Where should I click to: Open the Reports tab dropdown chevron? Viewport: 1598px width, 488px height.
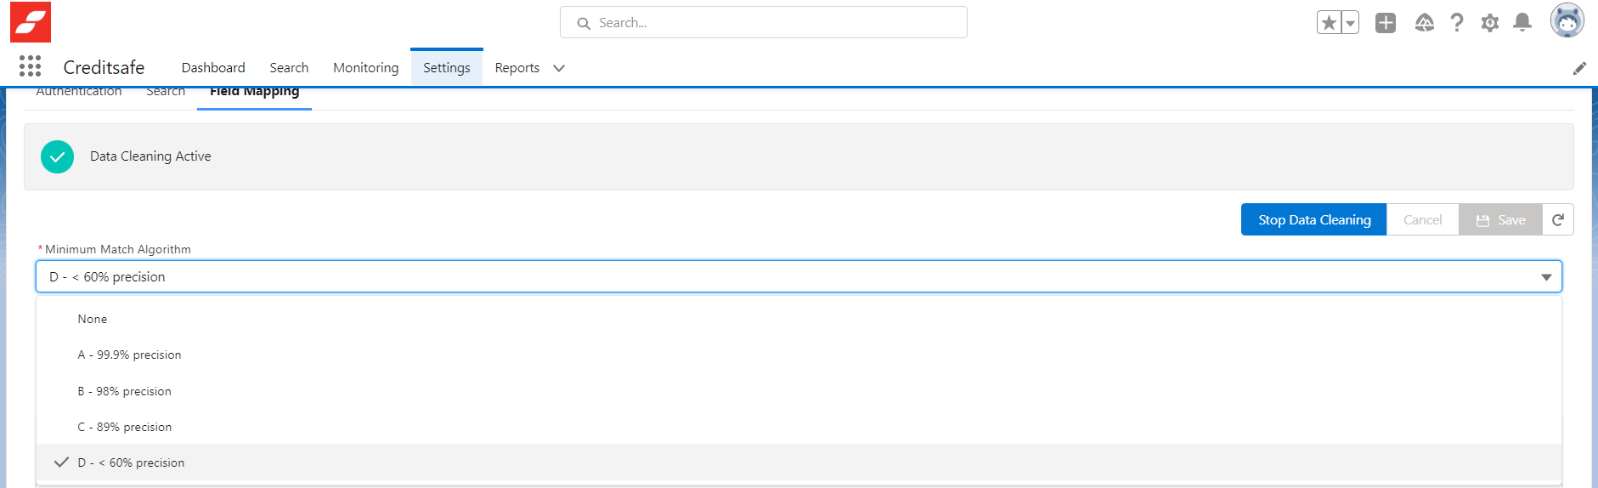coord(559,68)
